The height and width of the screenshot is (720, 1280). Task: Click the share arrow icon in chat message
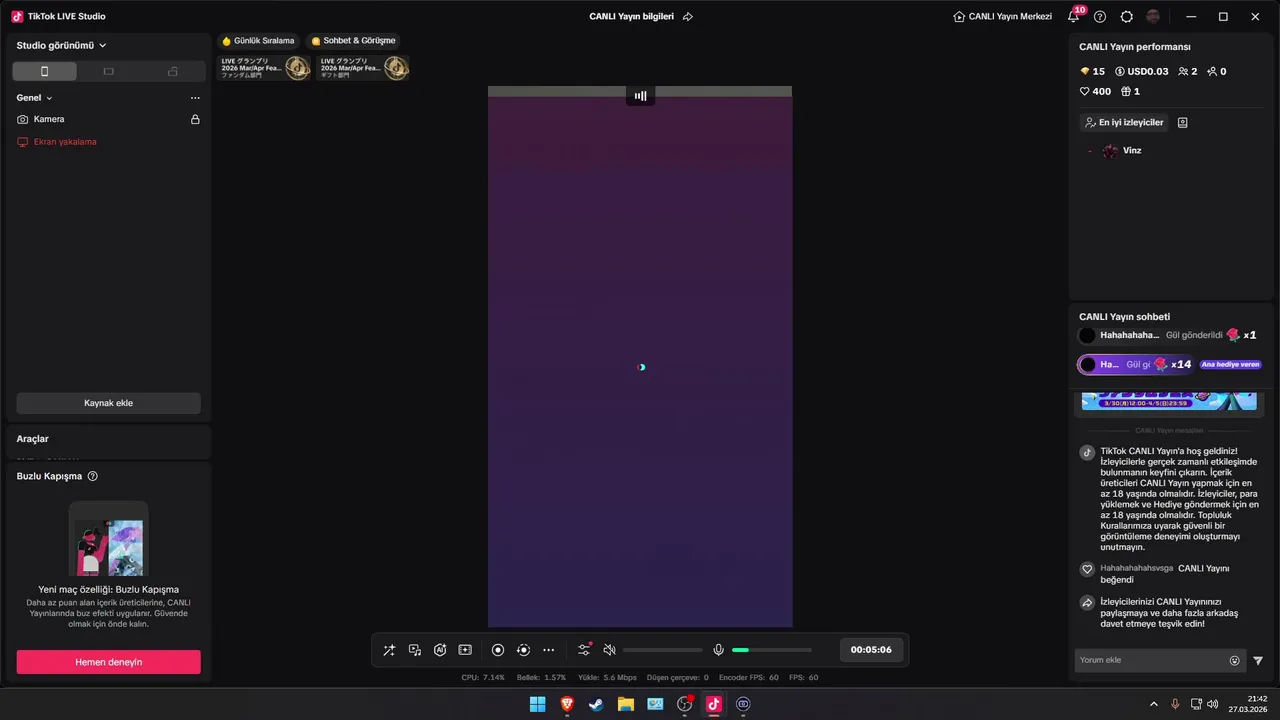[x=1087, y=603]
